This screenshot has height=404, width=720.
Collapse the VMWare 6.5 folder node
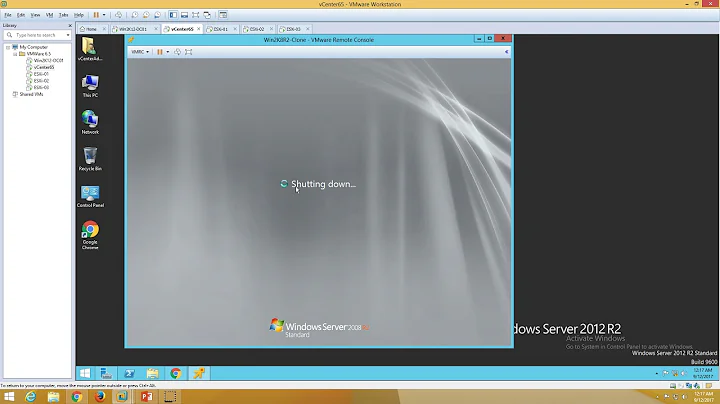click(15, 54)
